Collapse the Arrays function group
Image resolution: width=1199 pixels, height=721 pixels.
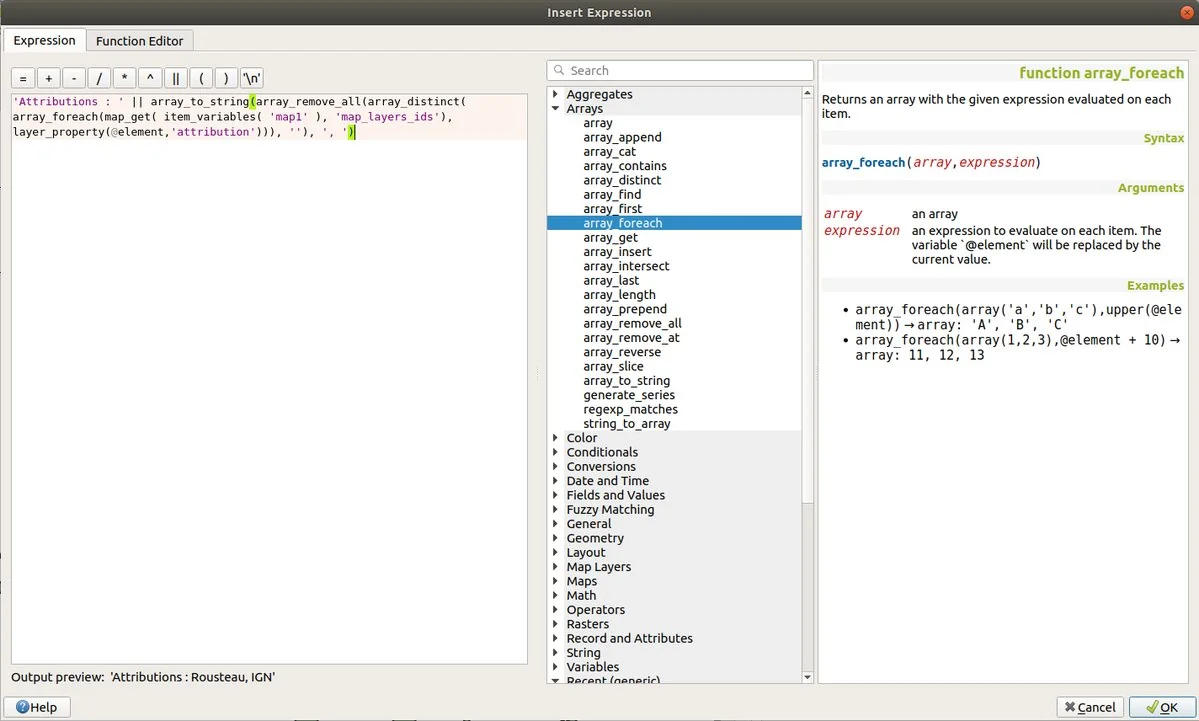tap(557, 109)
